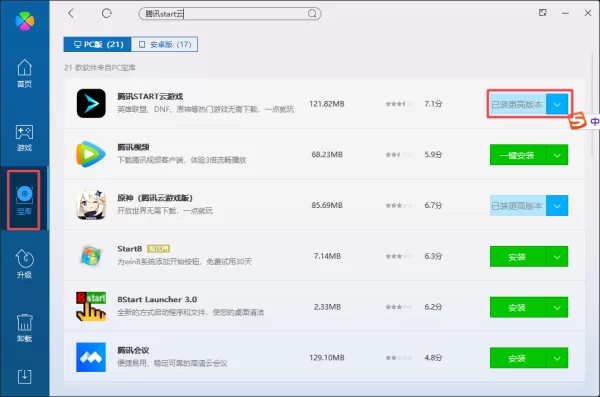Open the 宝库 software library in sidebar

coord(24,200)
